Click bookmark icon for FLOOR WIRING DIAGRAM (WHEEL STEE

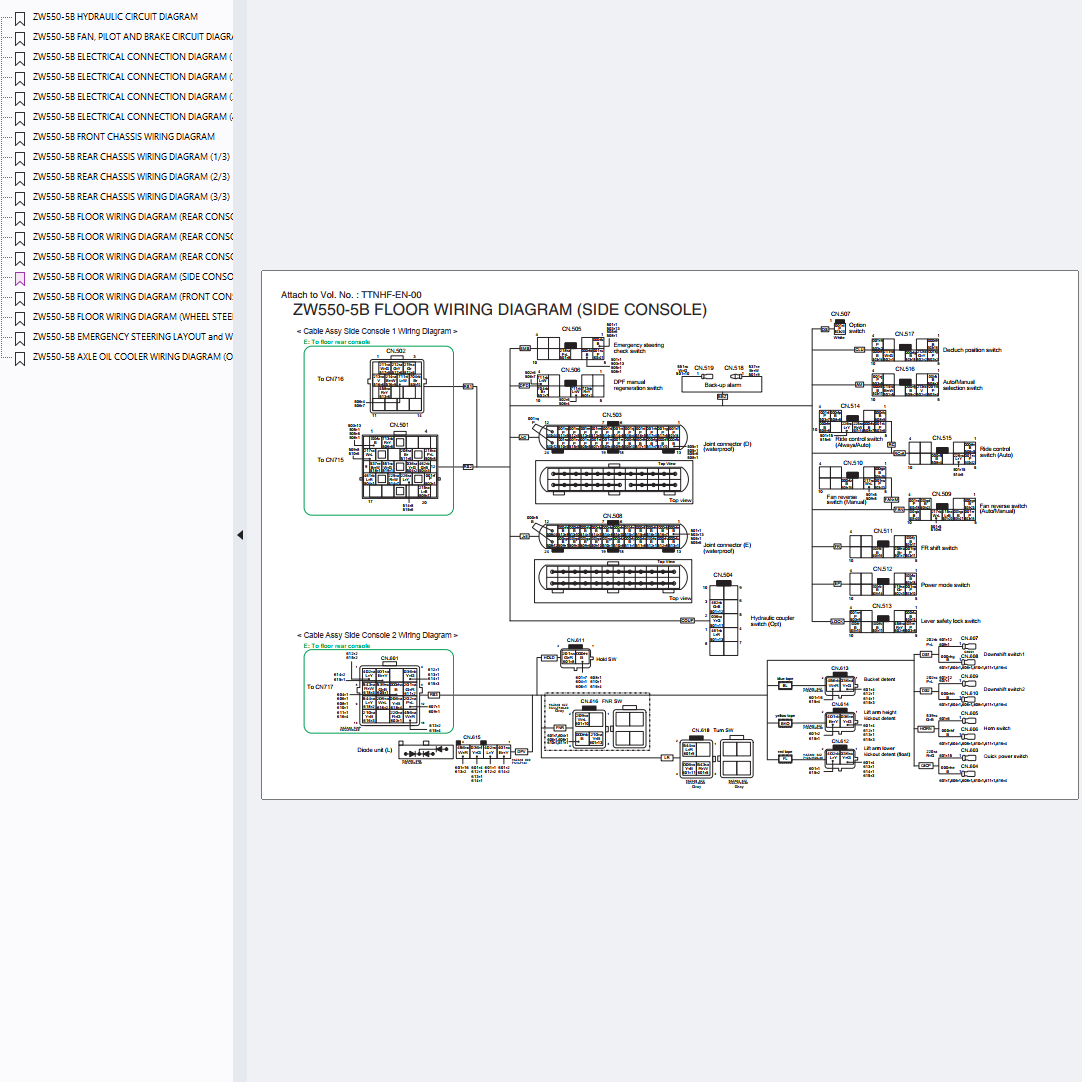20,319
